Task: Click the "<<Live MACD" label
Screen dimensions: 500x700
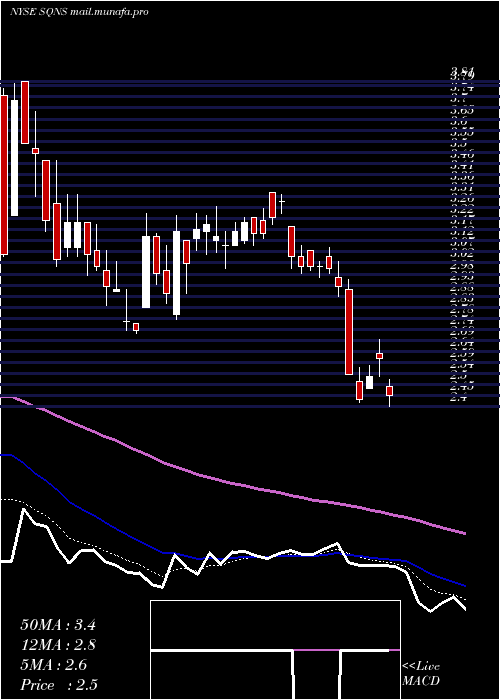Action: [421, 674]
